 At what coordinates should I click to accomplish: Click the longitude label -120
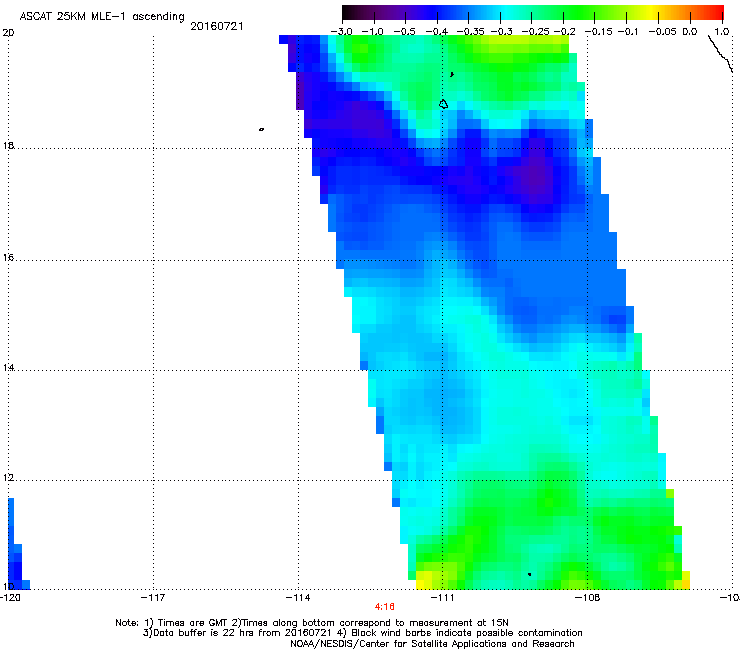pos(10,598)
